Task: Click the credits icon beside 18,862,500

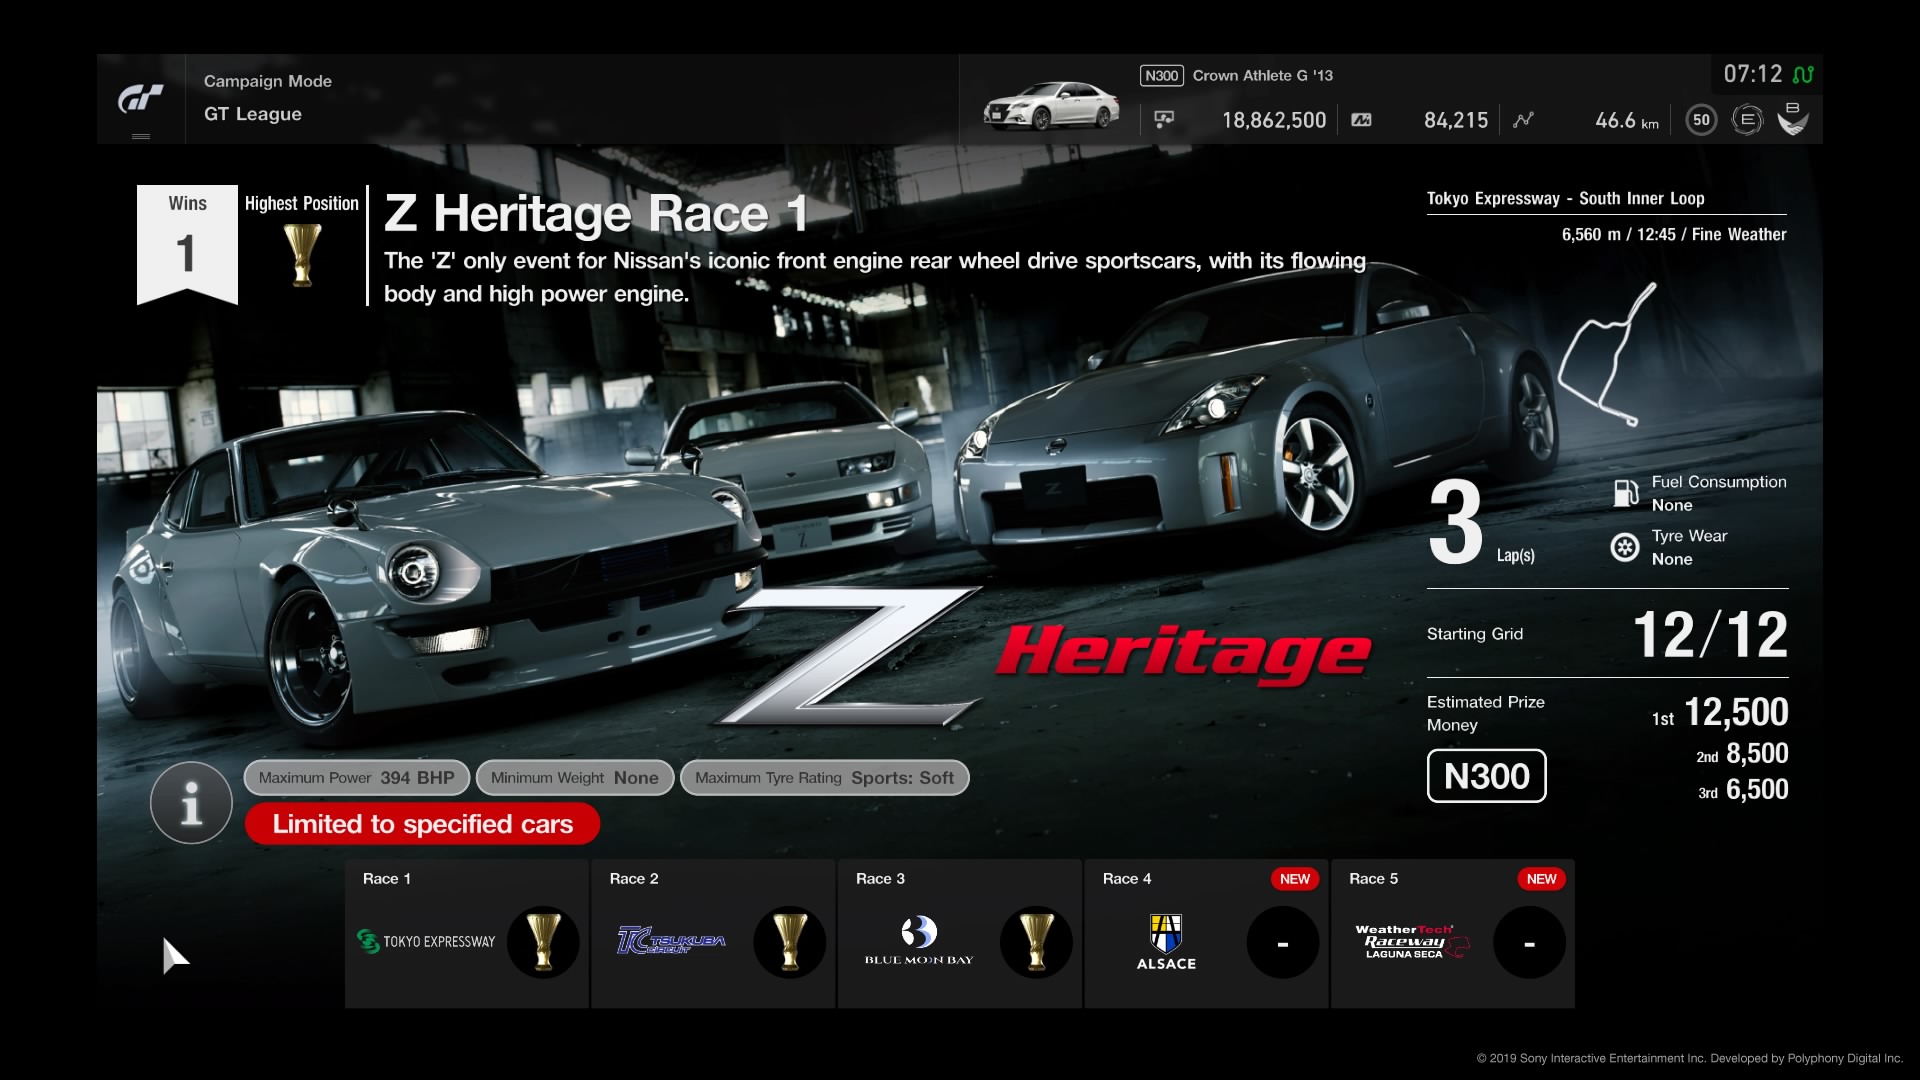Action: coord(1164,120)
